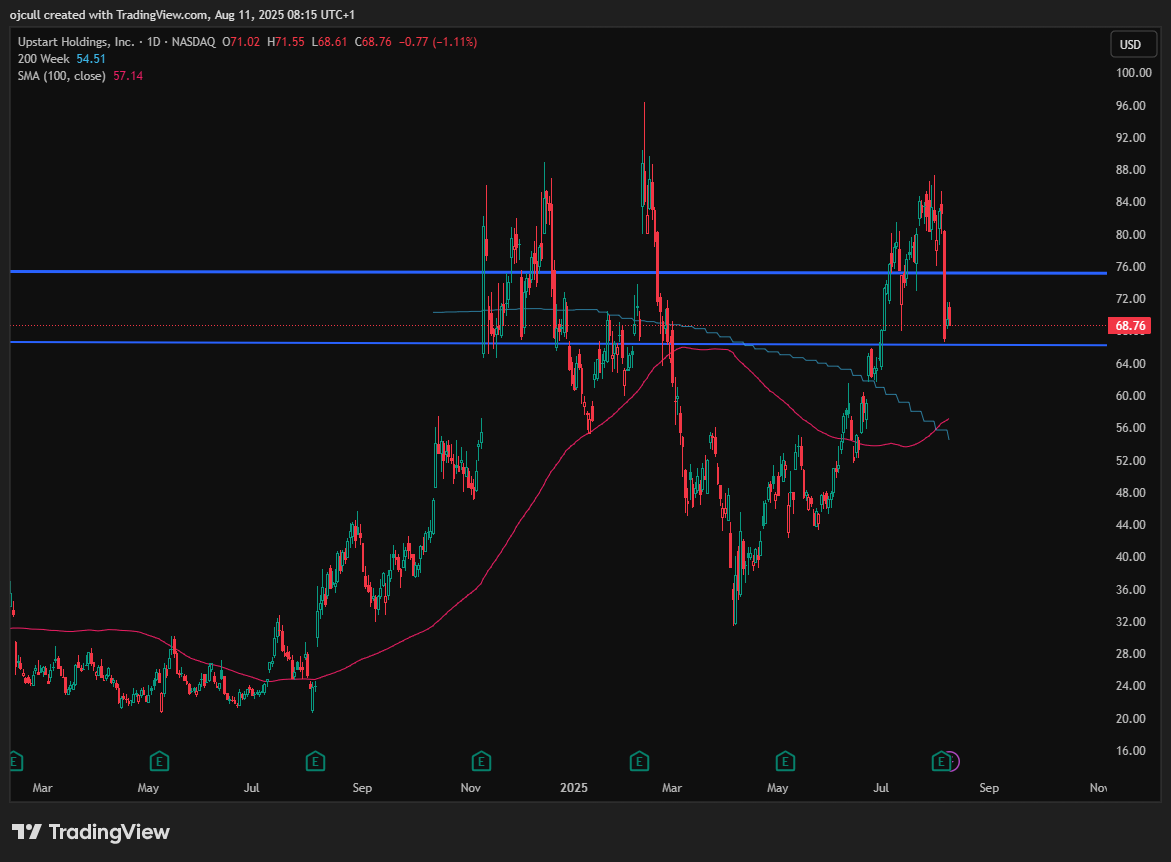Click the 80.00 price axis label
The width and height of the screenshot is (1171, 862).
click(x=1131, y=235)
